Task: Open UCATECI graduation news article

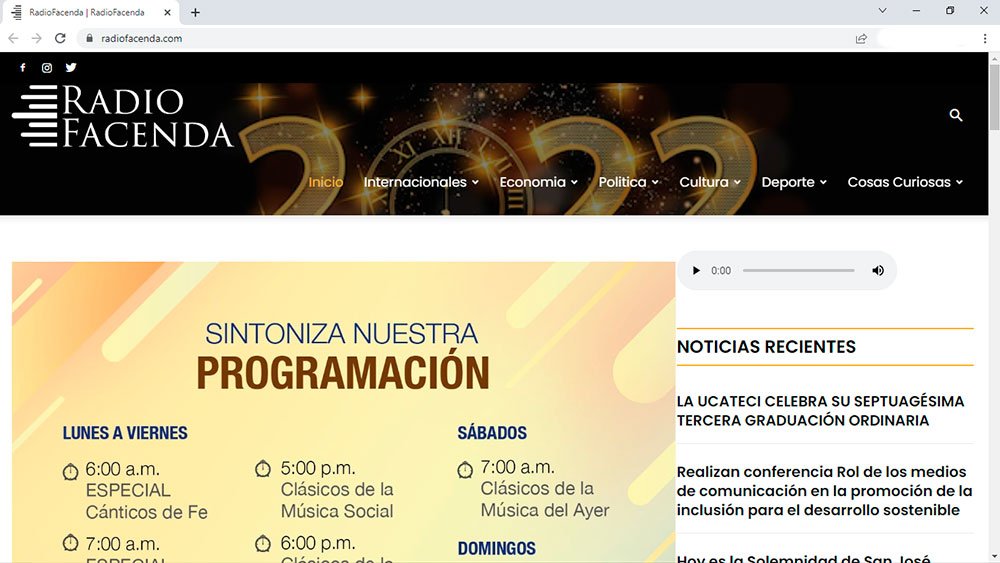Action: pyautogui.click(x=820, y=411)
